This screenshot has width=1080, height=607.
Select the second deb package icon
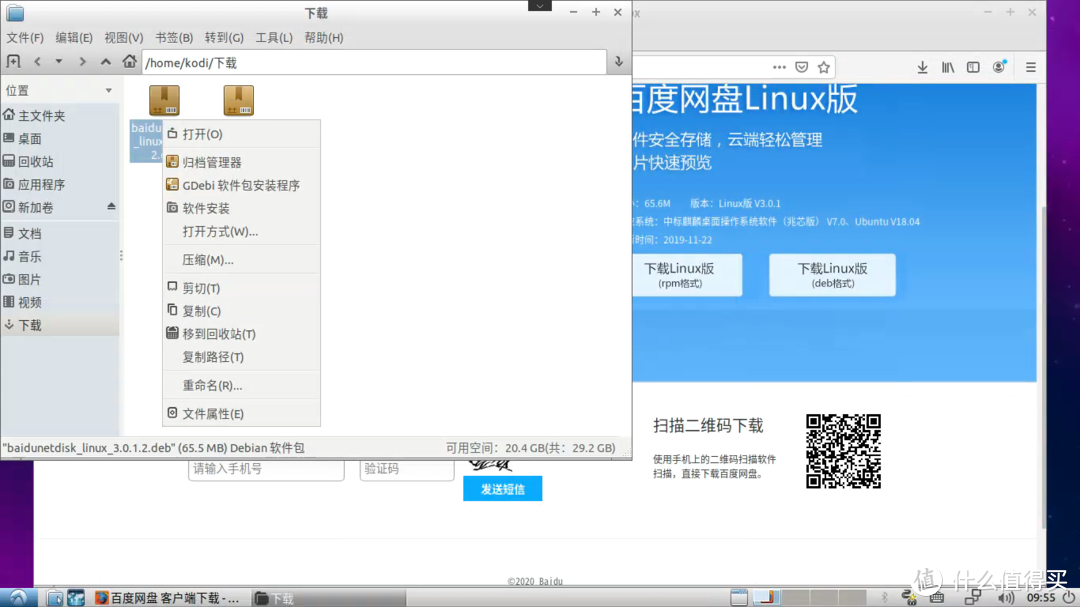(238, 101)
